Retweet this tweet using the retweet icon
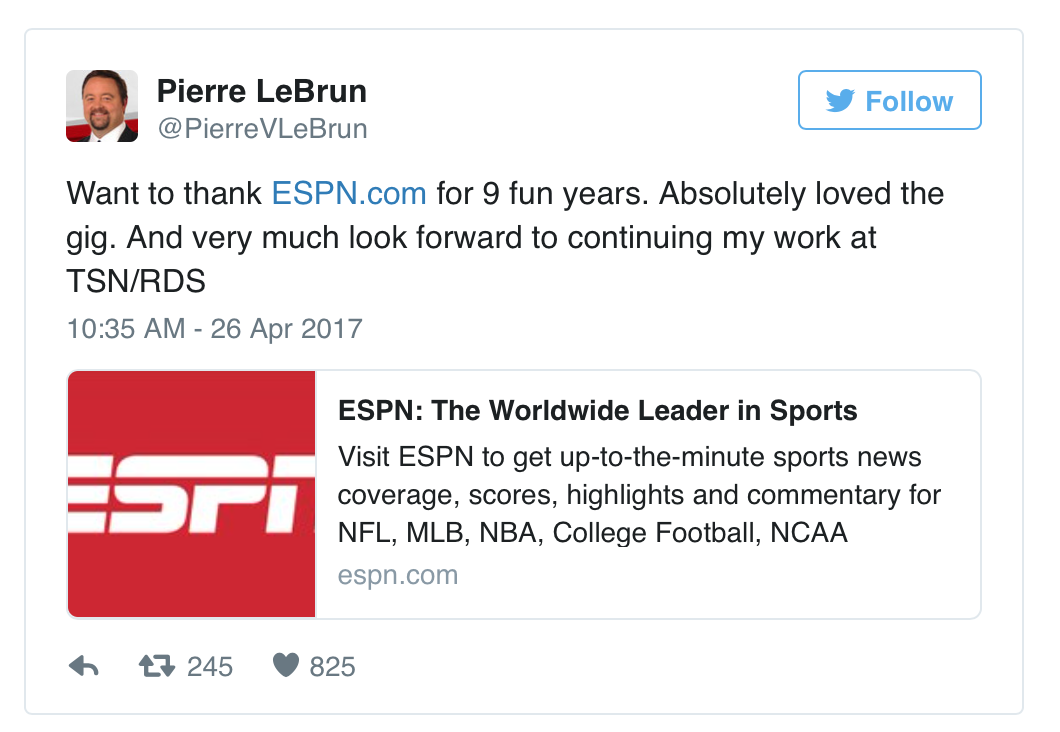Viewport: 1060px width, 732px height. tap(157, 666)
